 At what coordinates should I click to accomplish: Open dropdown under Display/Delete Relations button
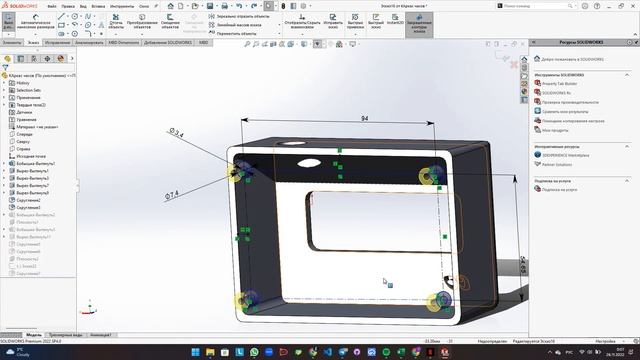pyautogui.click(x=302, y=34)
